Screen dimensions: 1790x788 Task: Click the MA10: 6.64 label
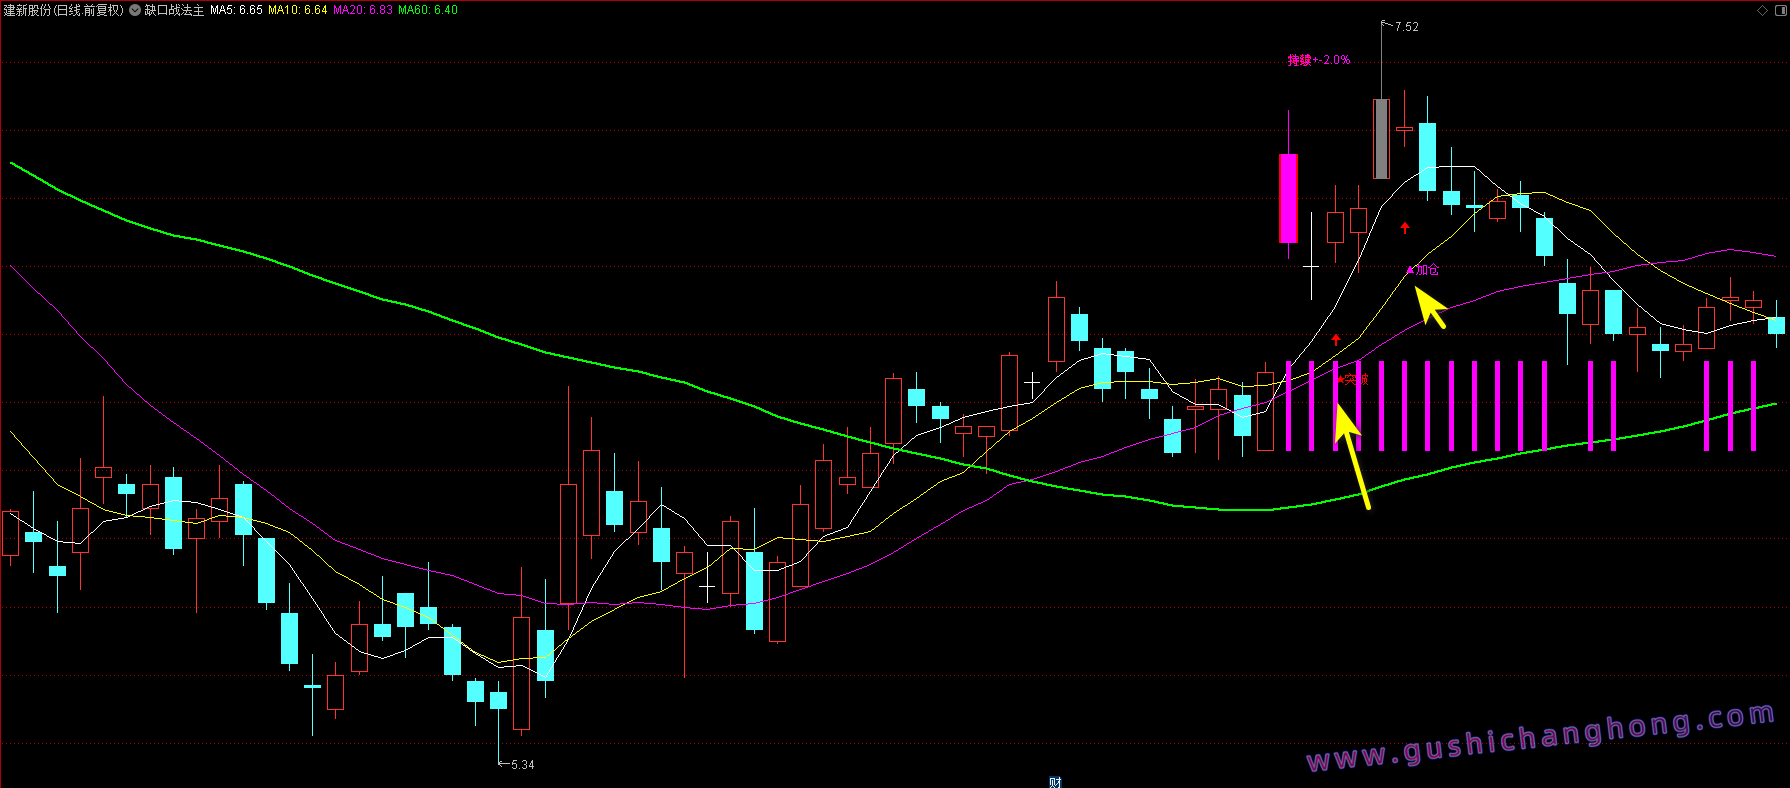click(298, 10)
